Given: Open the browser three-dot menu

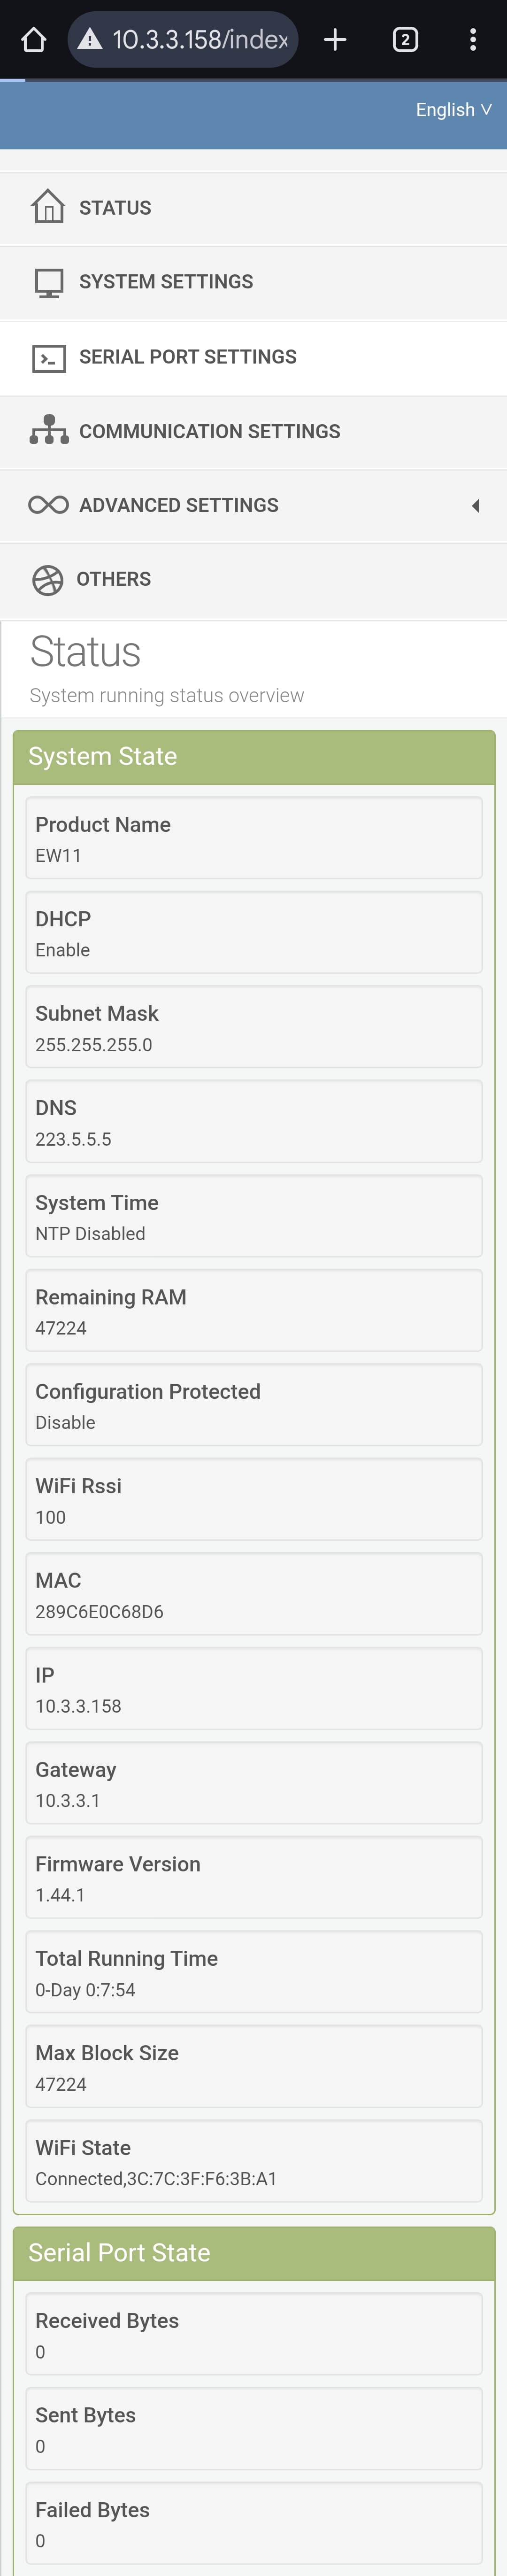Looking at the screenshot, I should point(473,40).
